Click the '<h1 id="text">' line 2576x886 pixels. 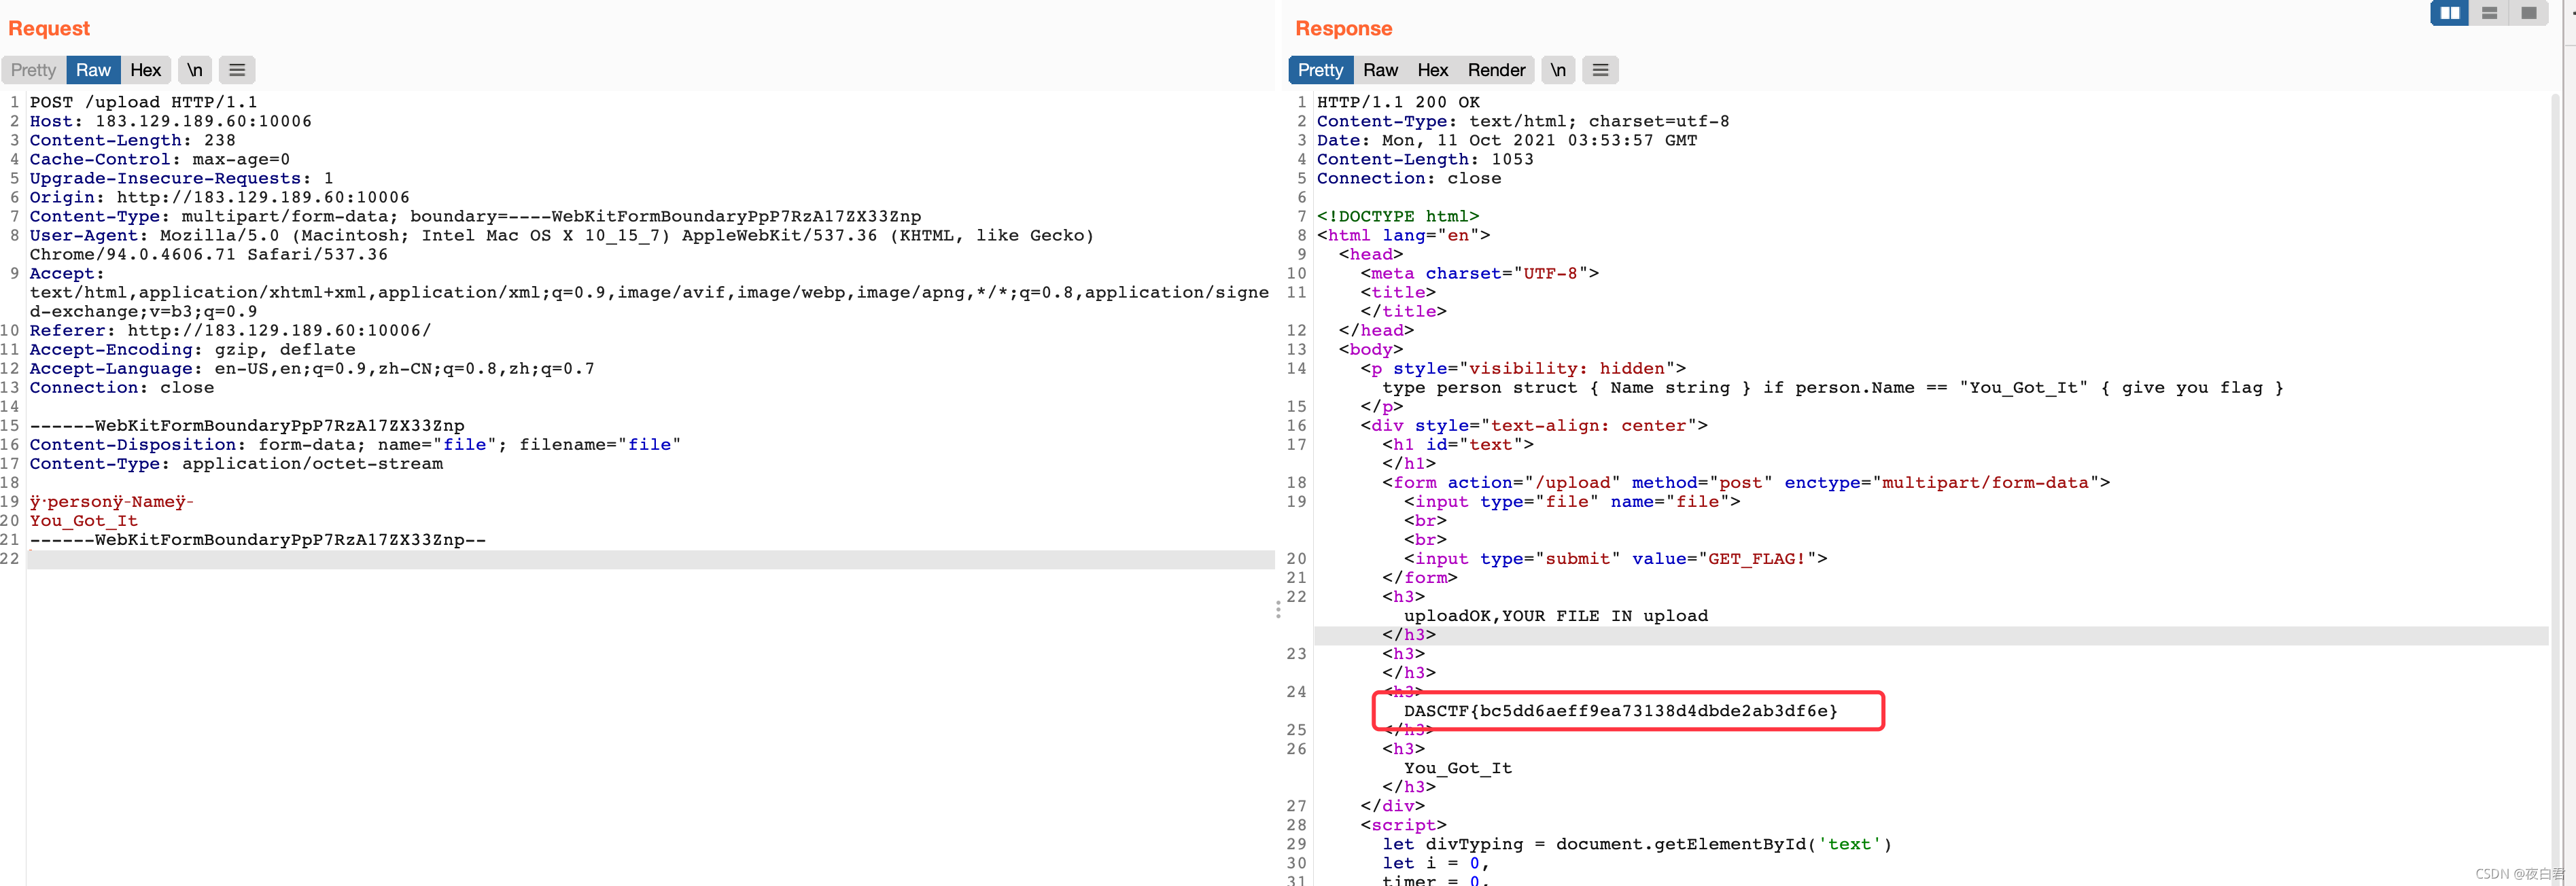pyautogui.click(x=1458, y=444)
